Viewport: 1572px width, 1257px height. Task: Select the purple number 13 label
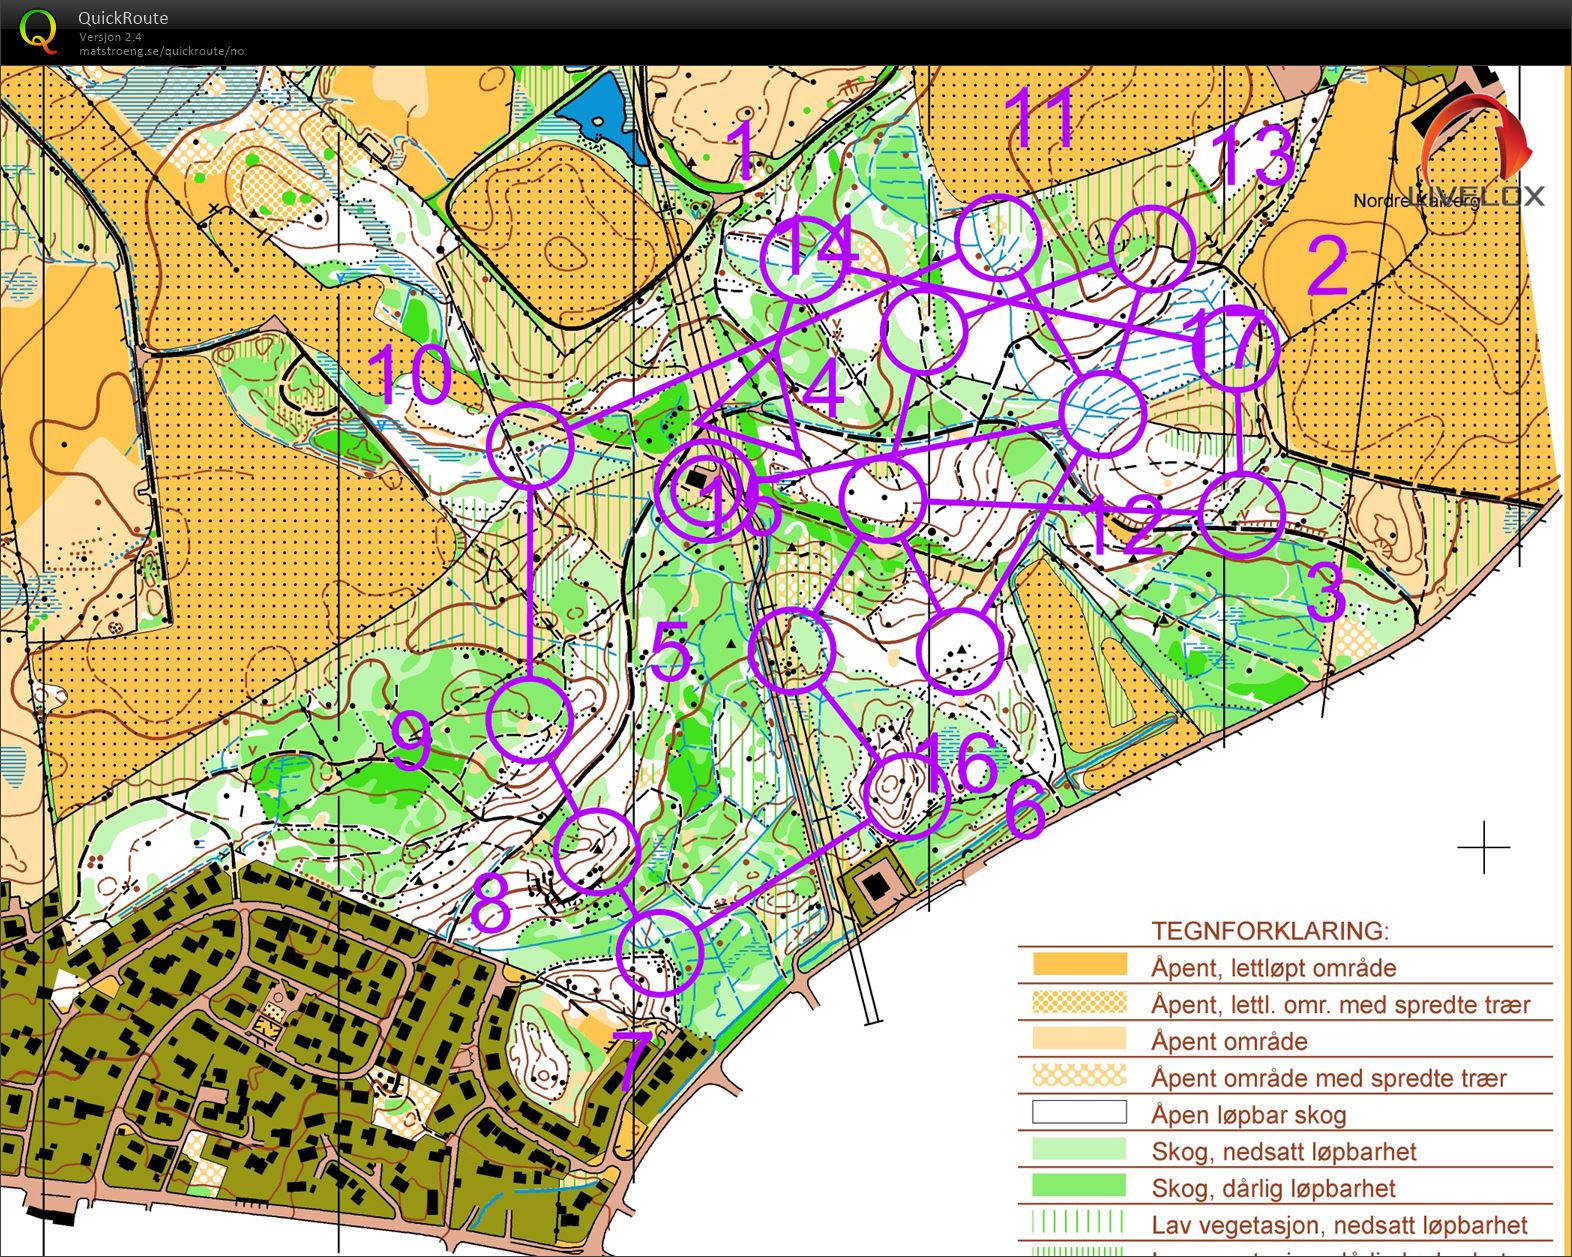tap(1254, 157)
